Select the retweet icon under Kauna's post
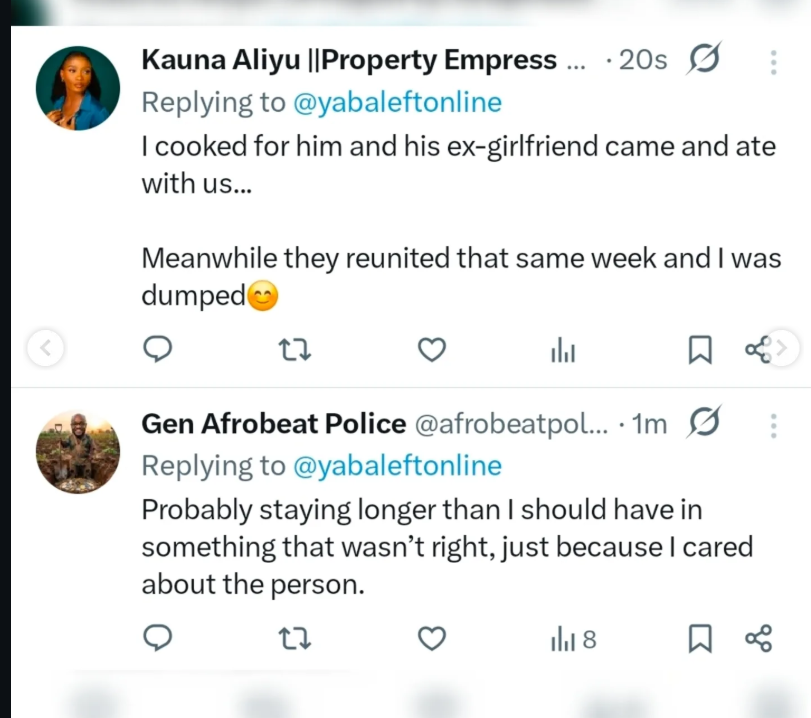Viewport: 811px width, 718px height. 294,349
